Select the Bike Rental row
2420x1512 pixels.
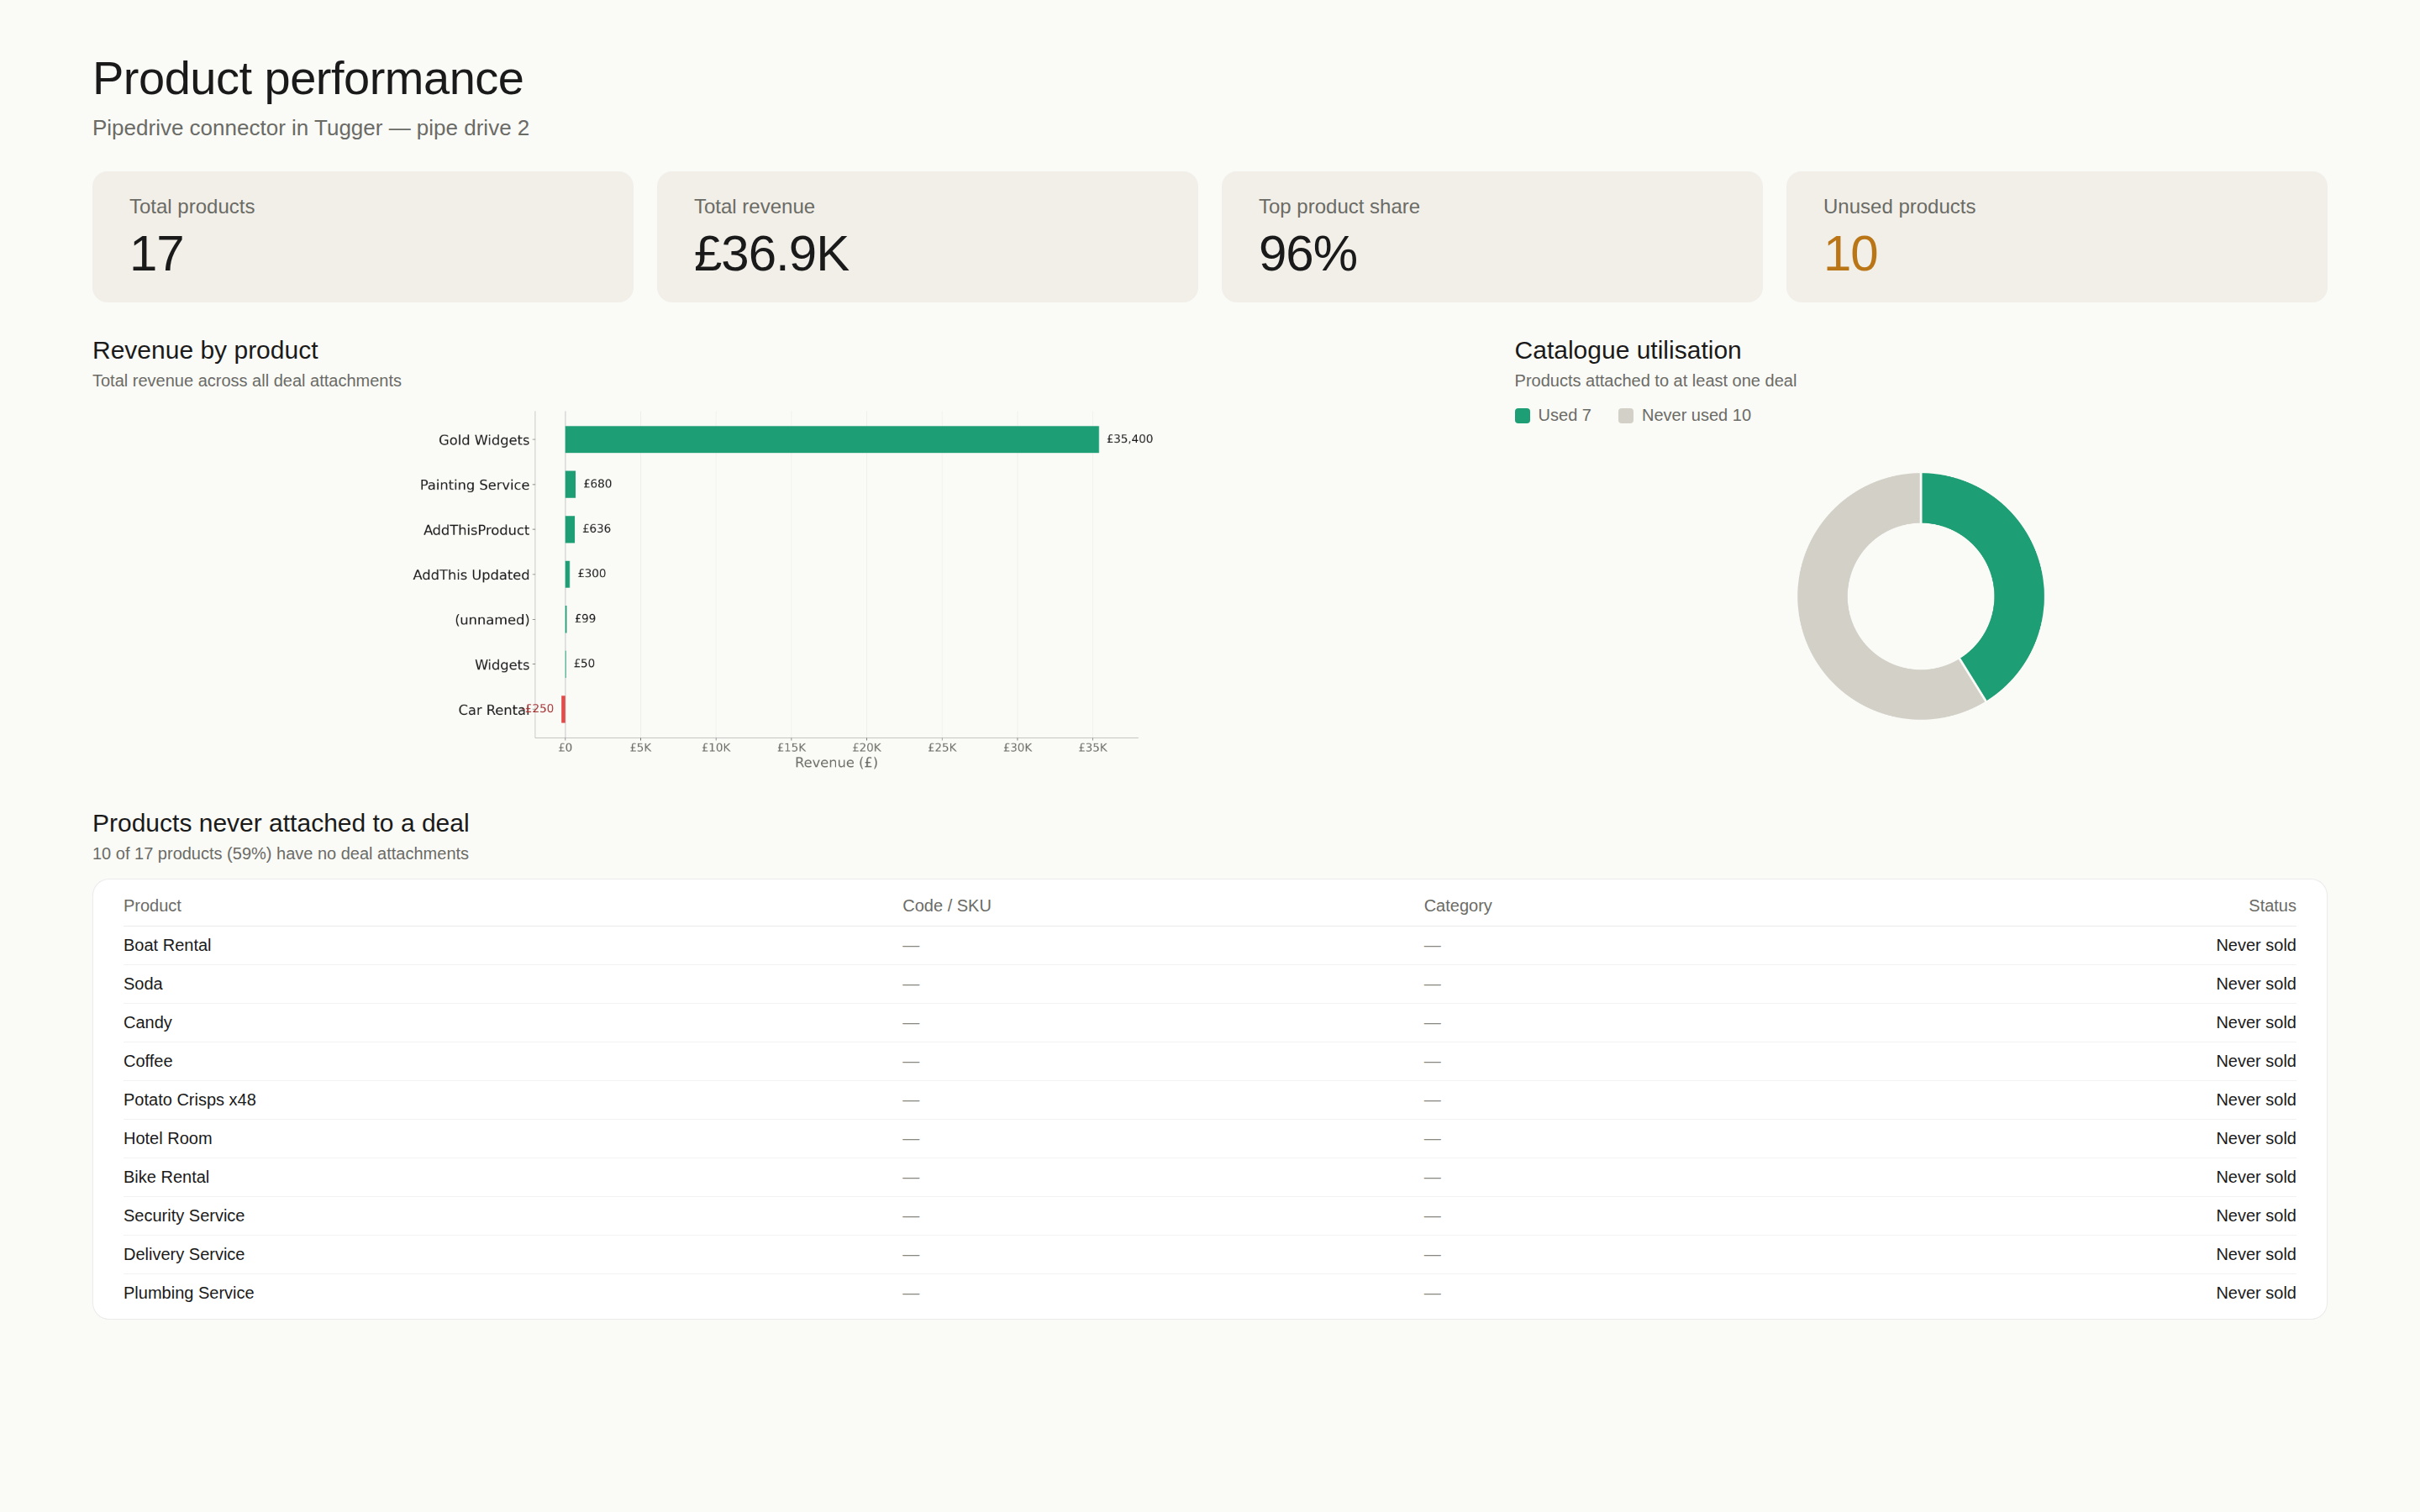click(1209, 1177)
